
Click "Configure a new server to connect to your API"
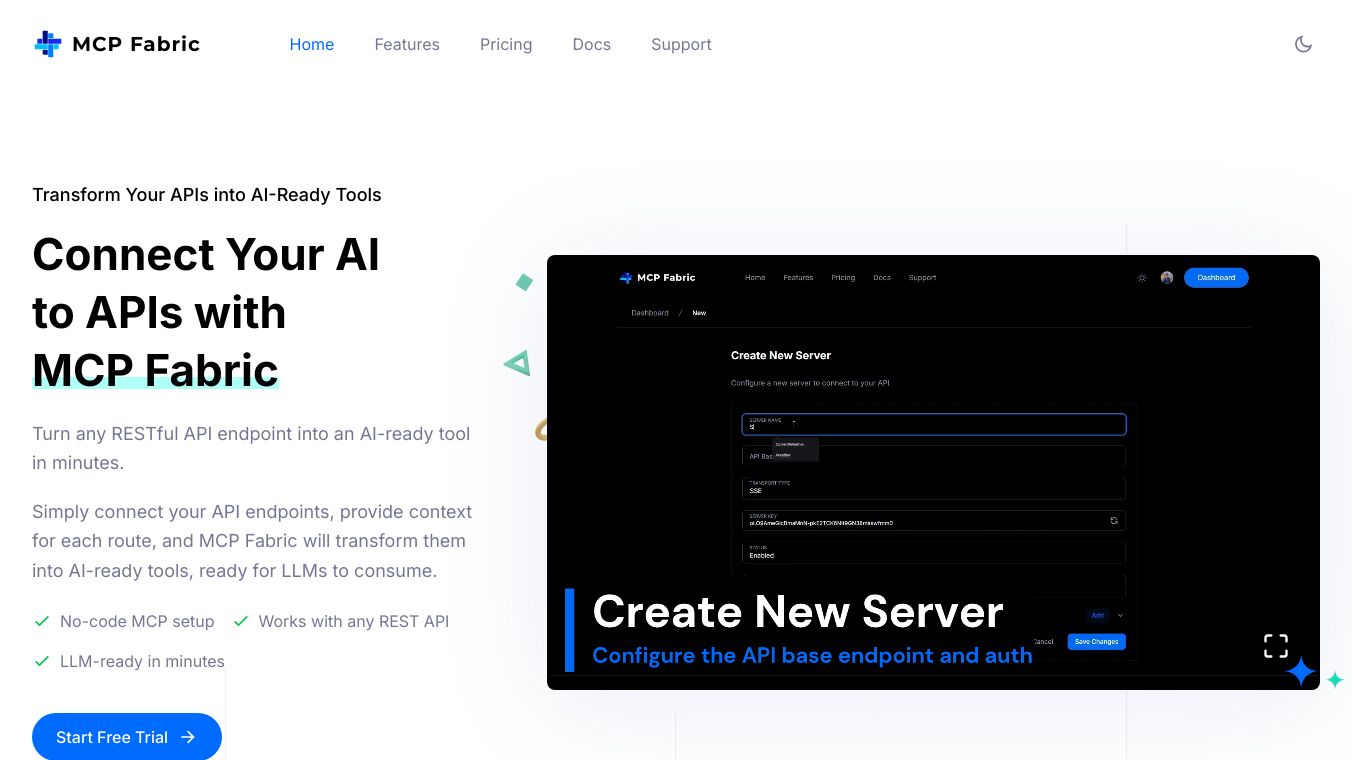(810, 383)
